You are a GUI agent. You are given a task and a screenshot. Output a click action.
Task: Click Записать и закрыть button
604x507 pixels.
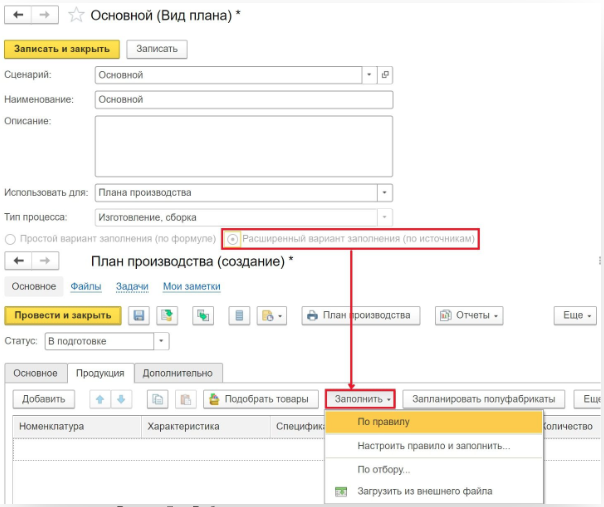click(x=62, y=49)
